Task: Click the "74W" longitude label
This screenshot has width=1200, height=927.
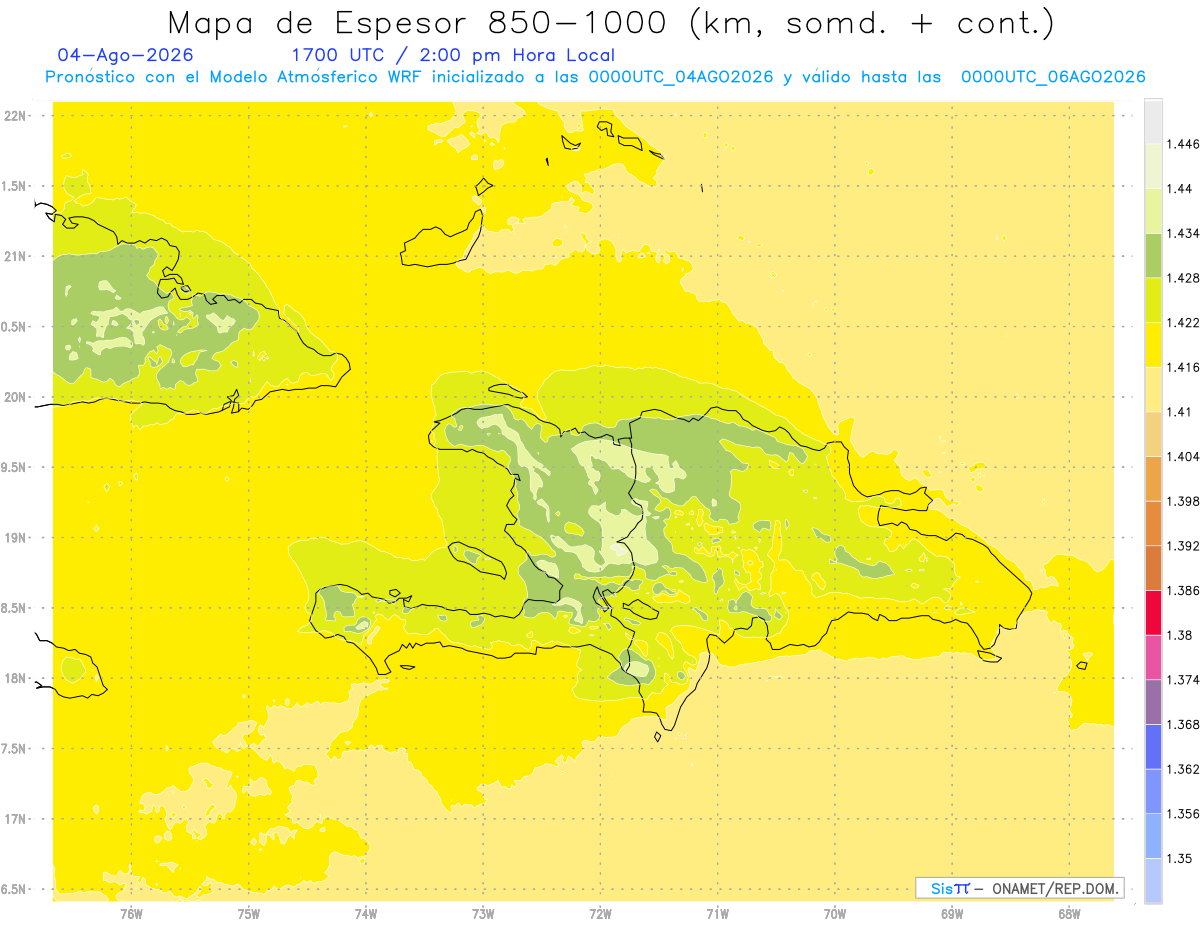Action: point(365,914)
